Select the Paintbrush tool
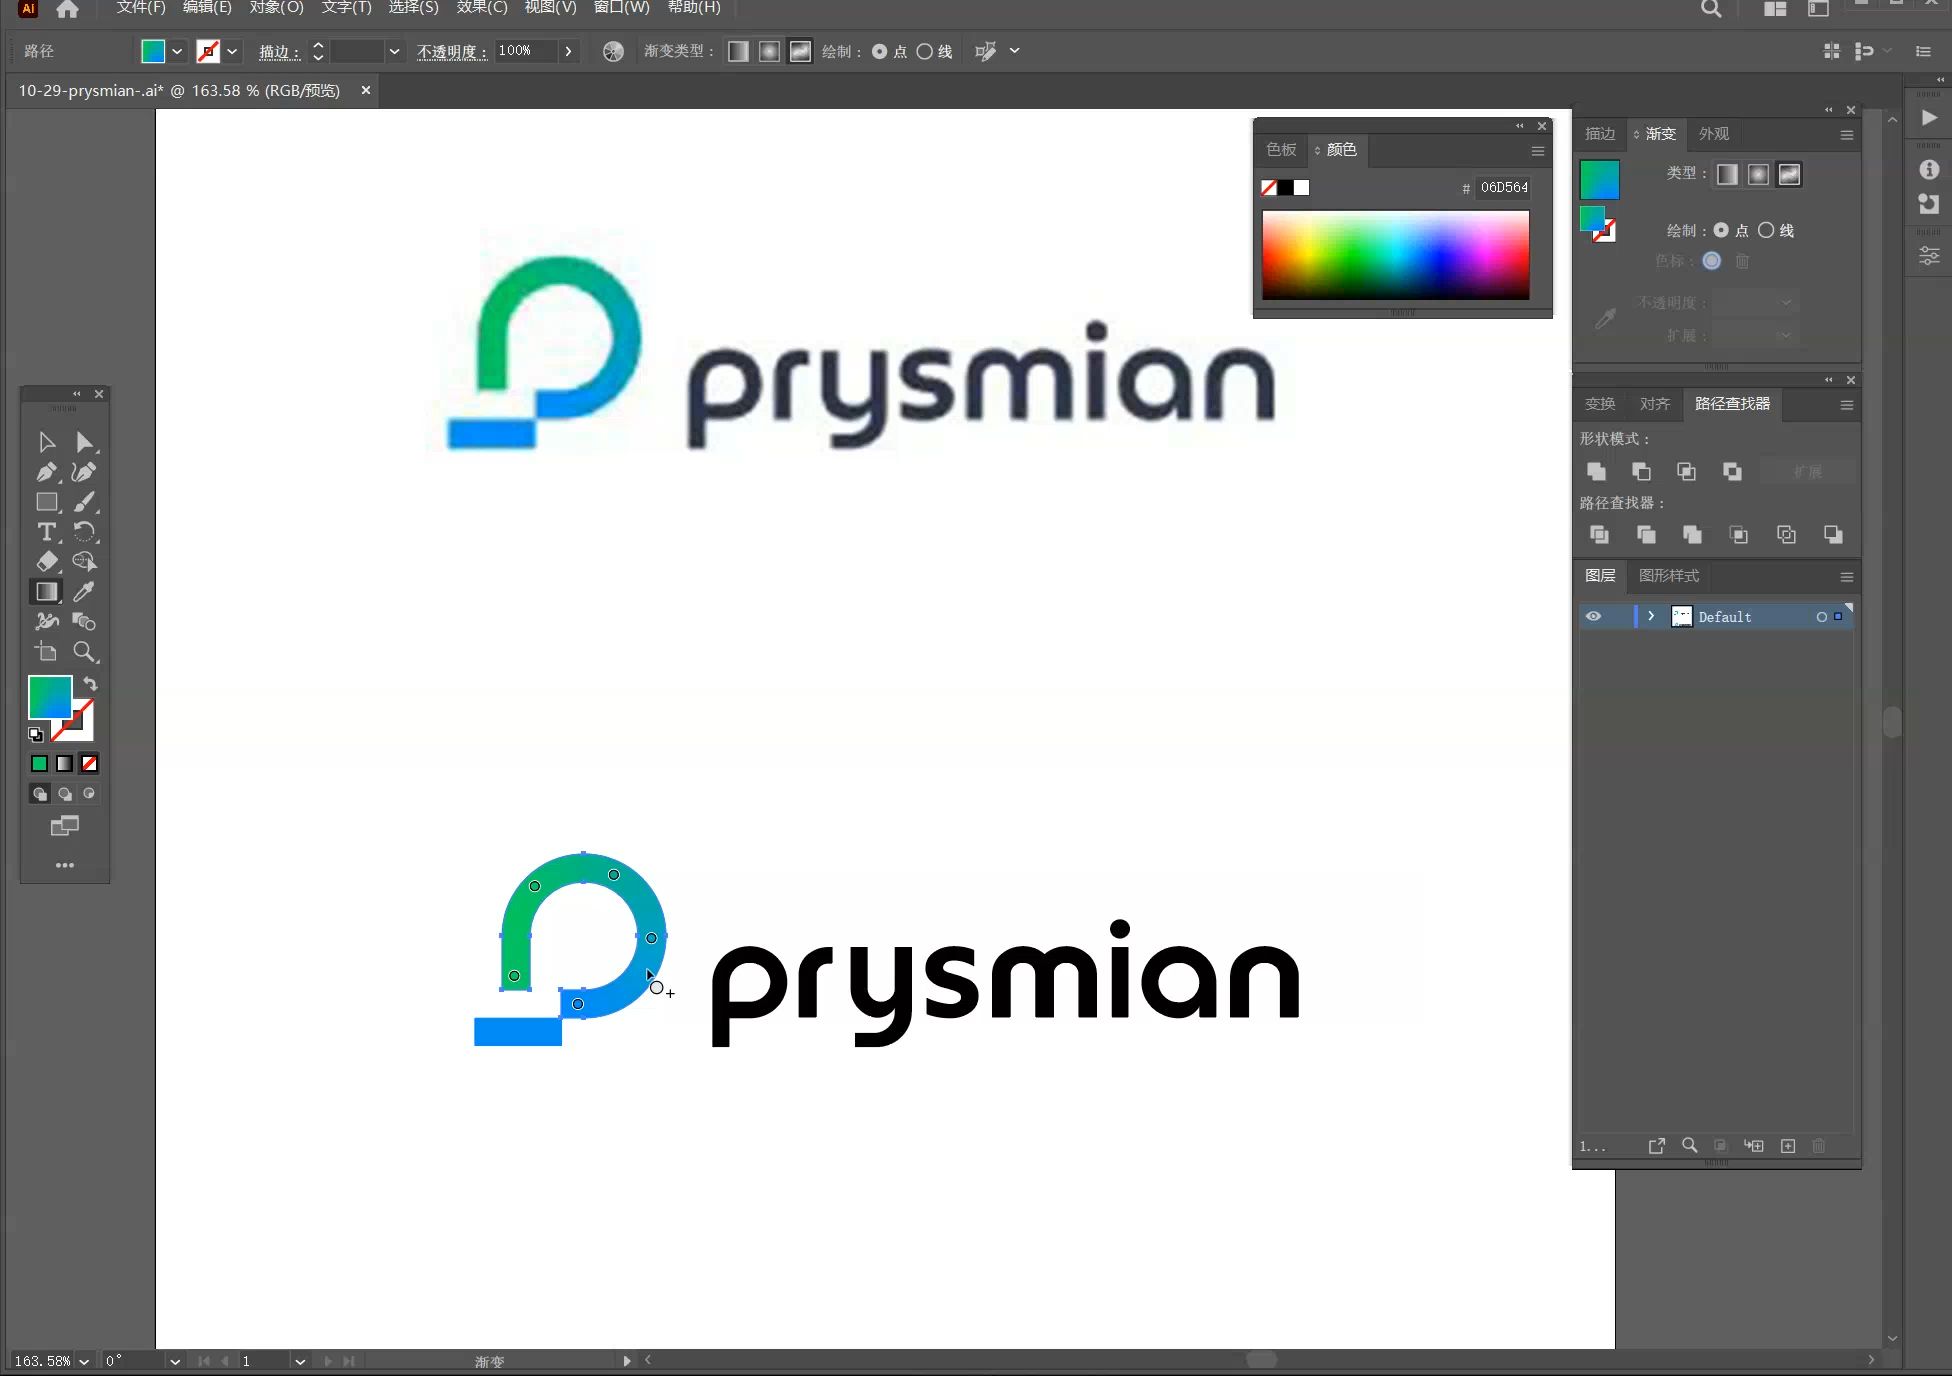The height and width of the screenshot is (1376, 1952). (85, 502)
